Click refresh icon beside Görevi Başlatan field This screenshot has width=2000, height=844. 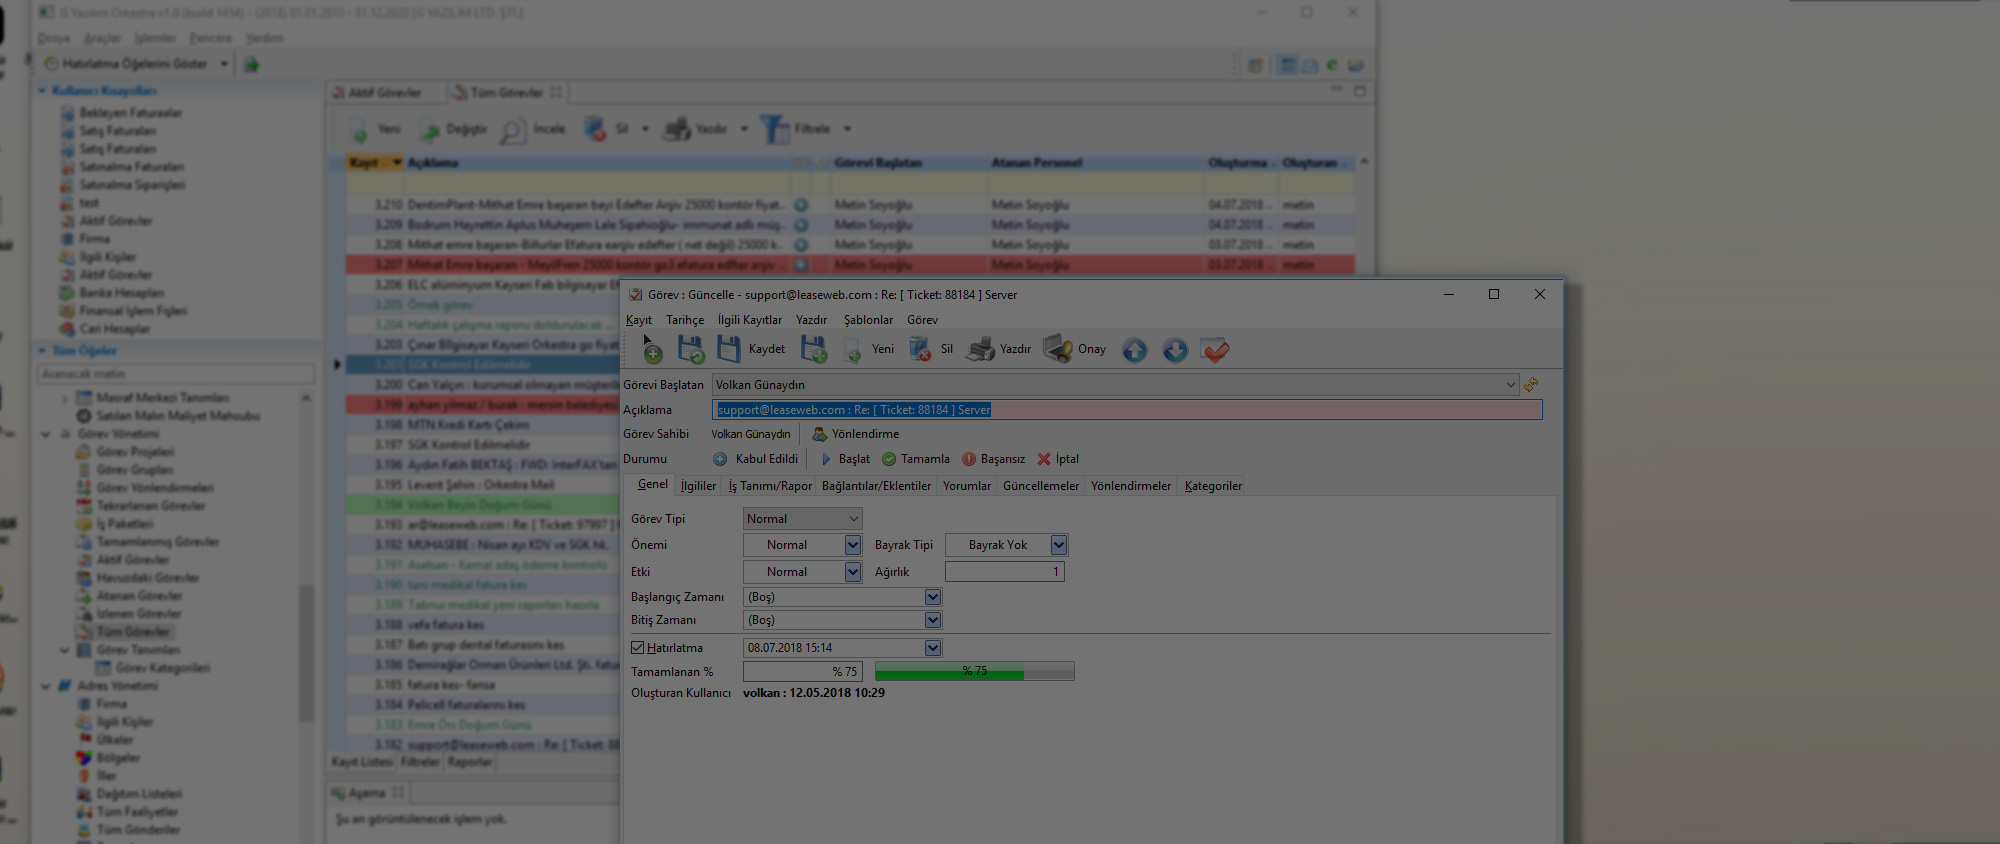pos(1531,385)
